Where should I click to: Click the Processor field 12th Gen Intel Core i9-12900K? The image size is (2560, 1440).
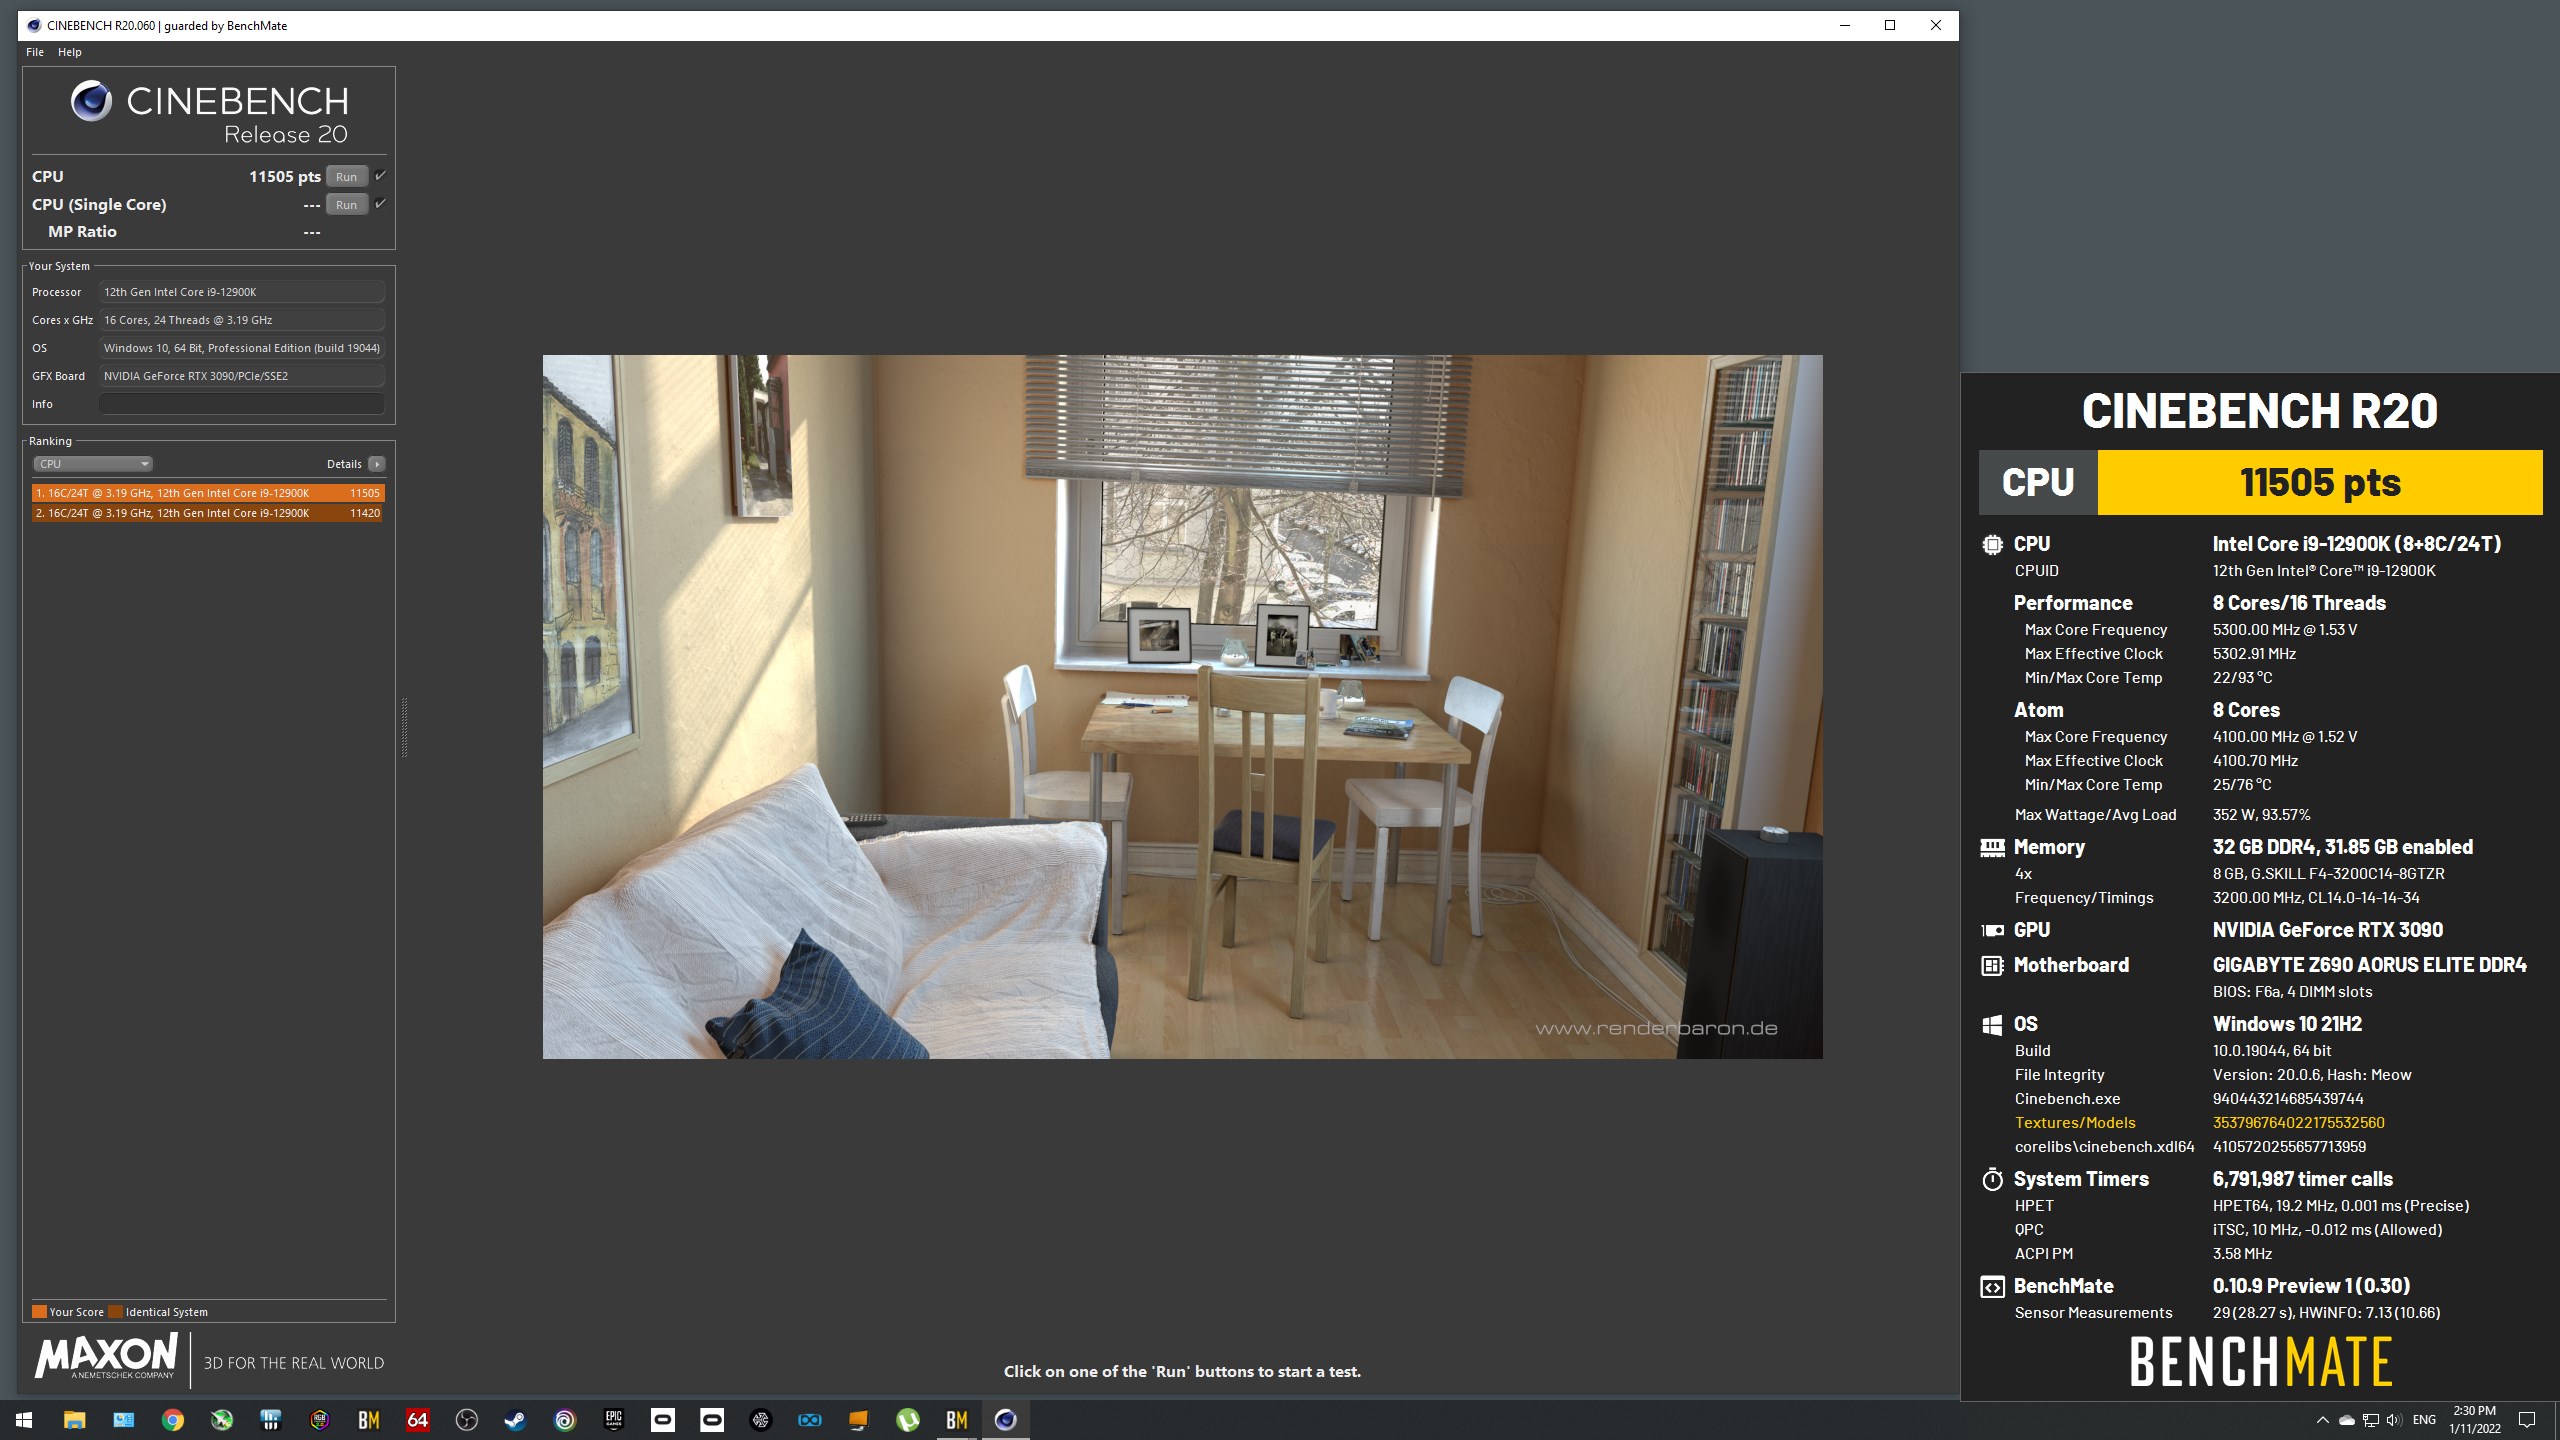242,292
